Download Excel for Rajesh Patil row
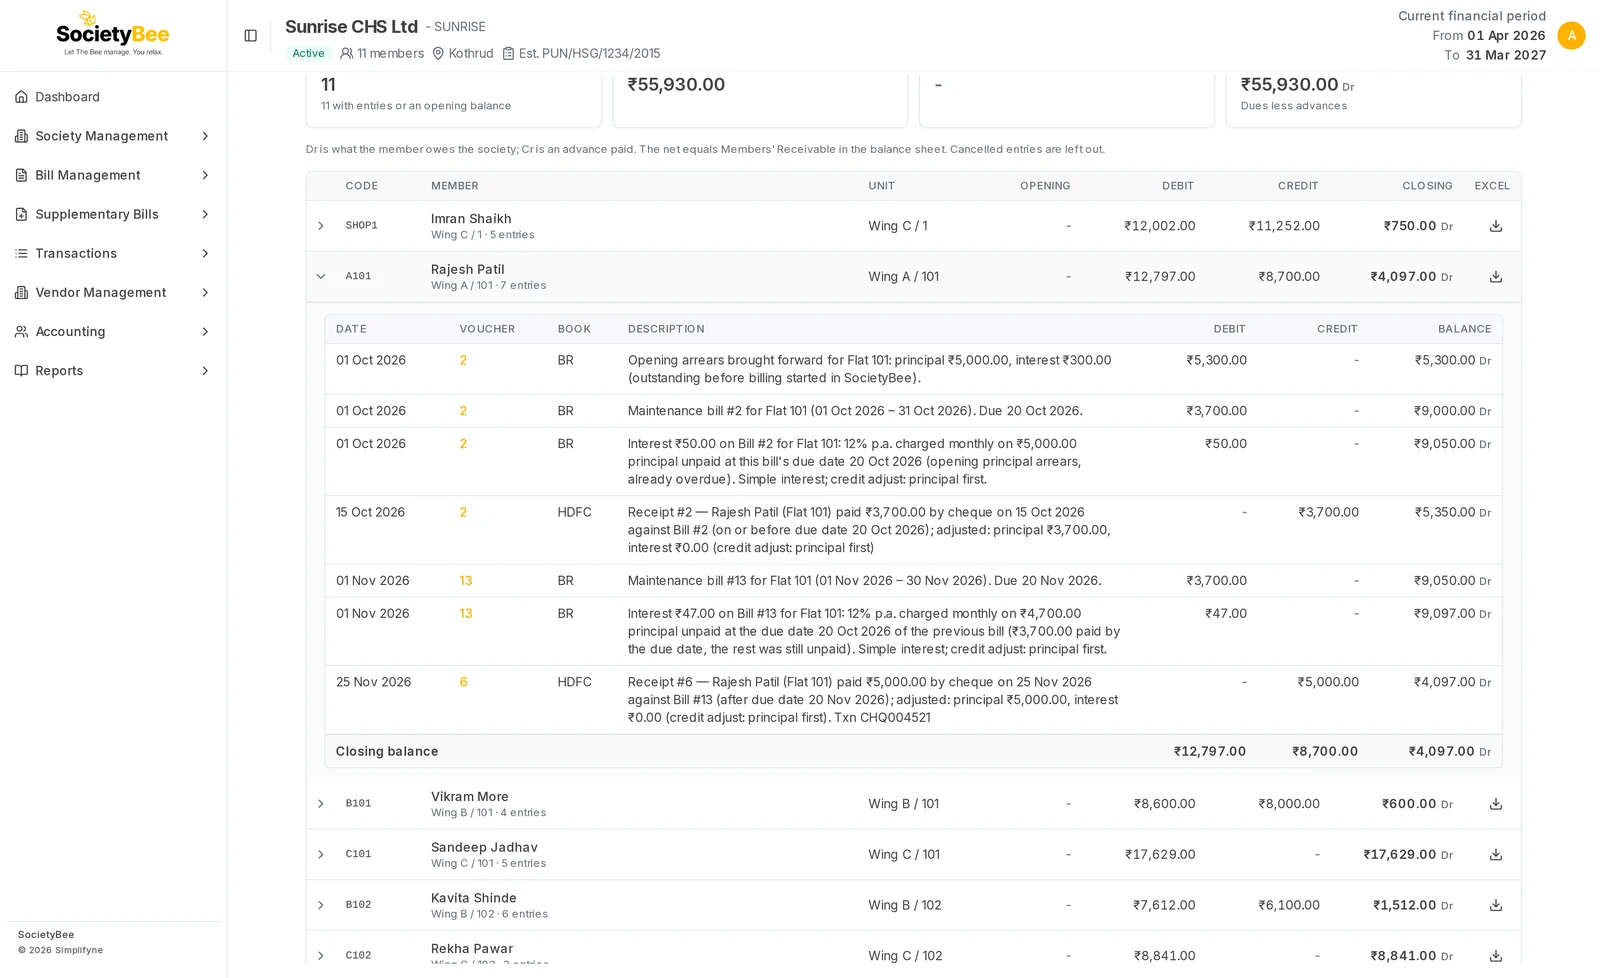Screen dimensions: 1600x978 [1495, 277]
